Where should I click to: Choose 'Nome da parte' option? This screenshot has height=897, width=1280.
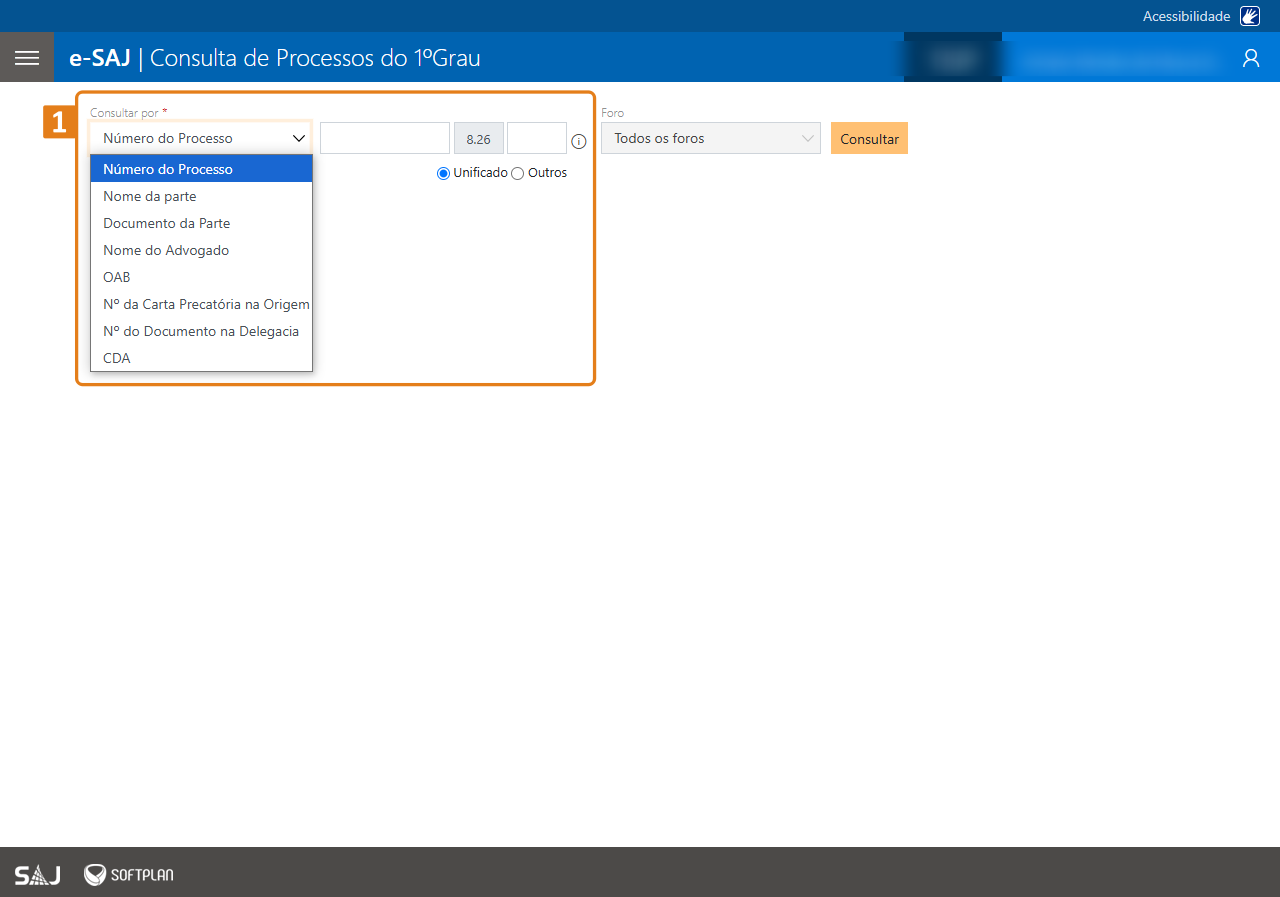click(x=201, y=196)
